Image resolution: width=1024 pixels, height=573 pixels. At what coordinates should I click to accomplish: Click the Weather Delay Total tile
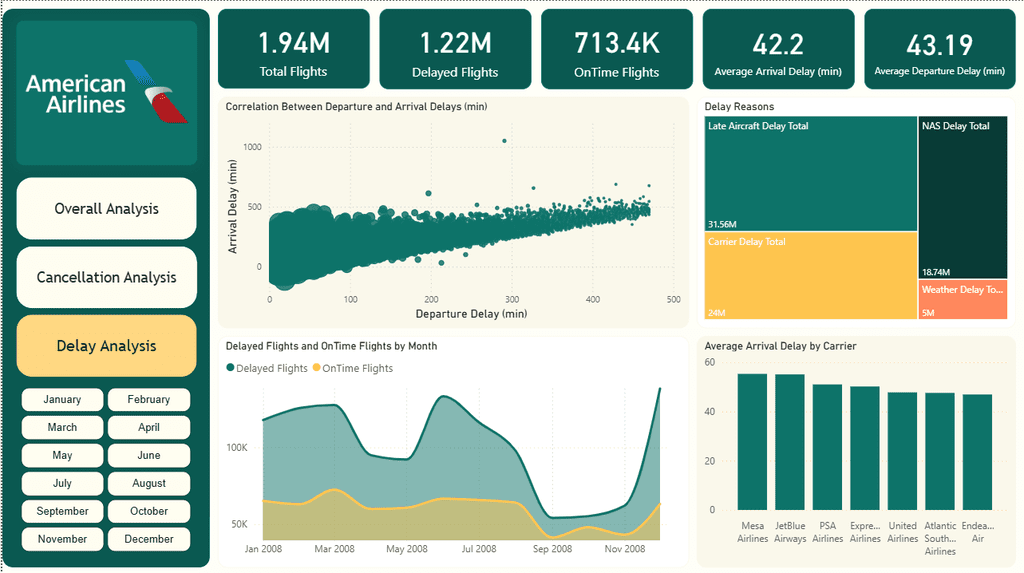click(963, 300)
